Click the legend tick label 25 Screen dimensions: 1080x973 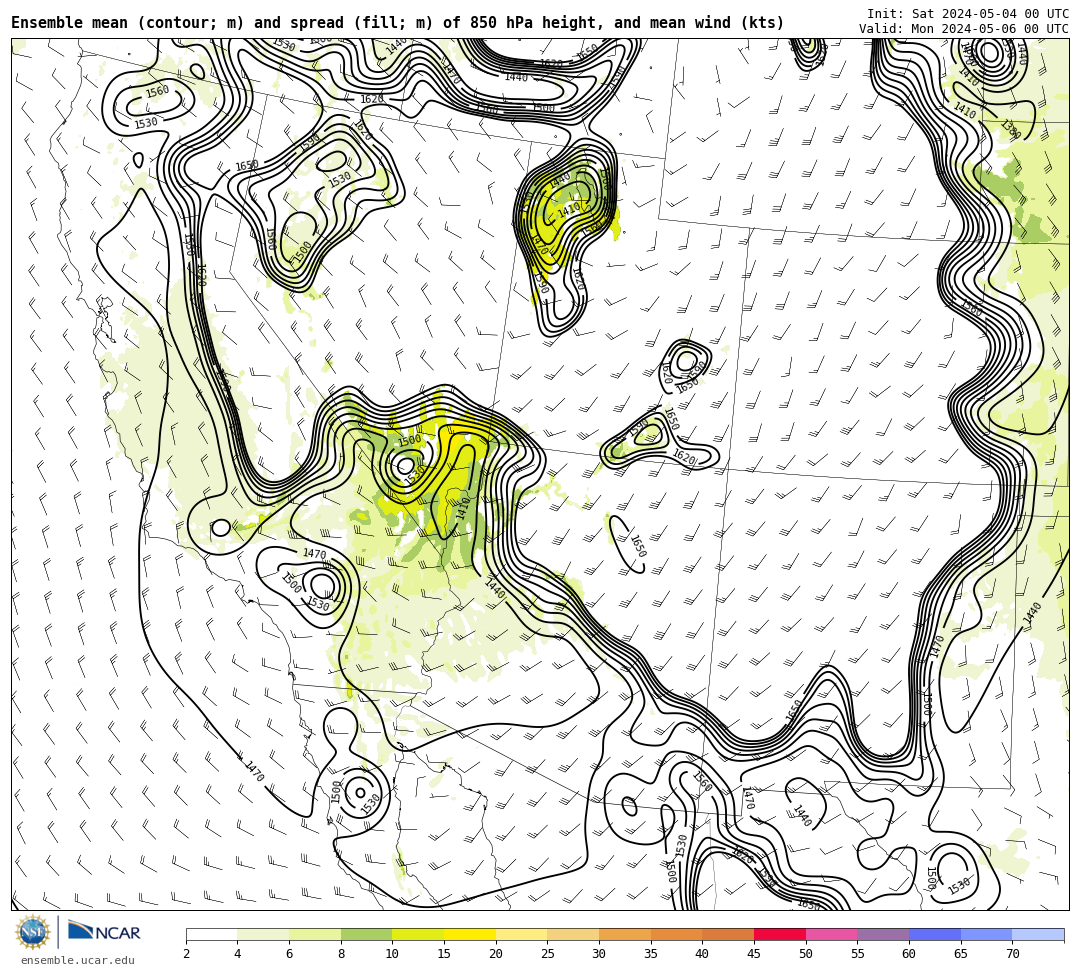point(548,954)
